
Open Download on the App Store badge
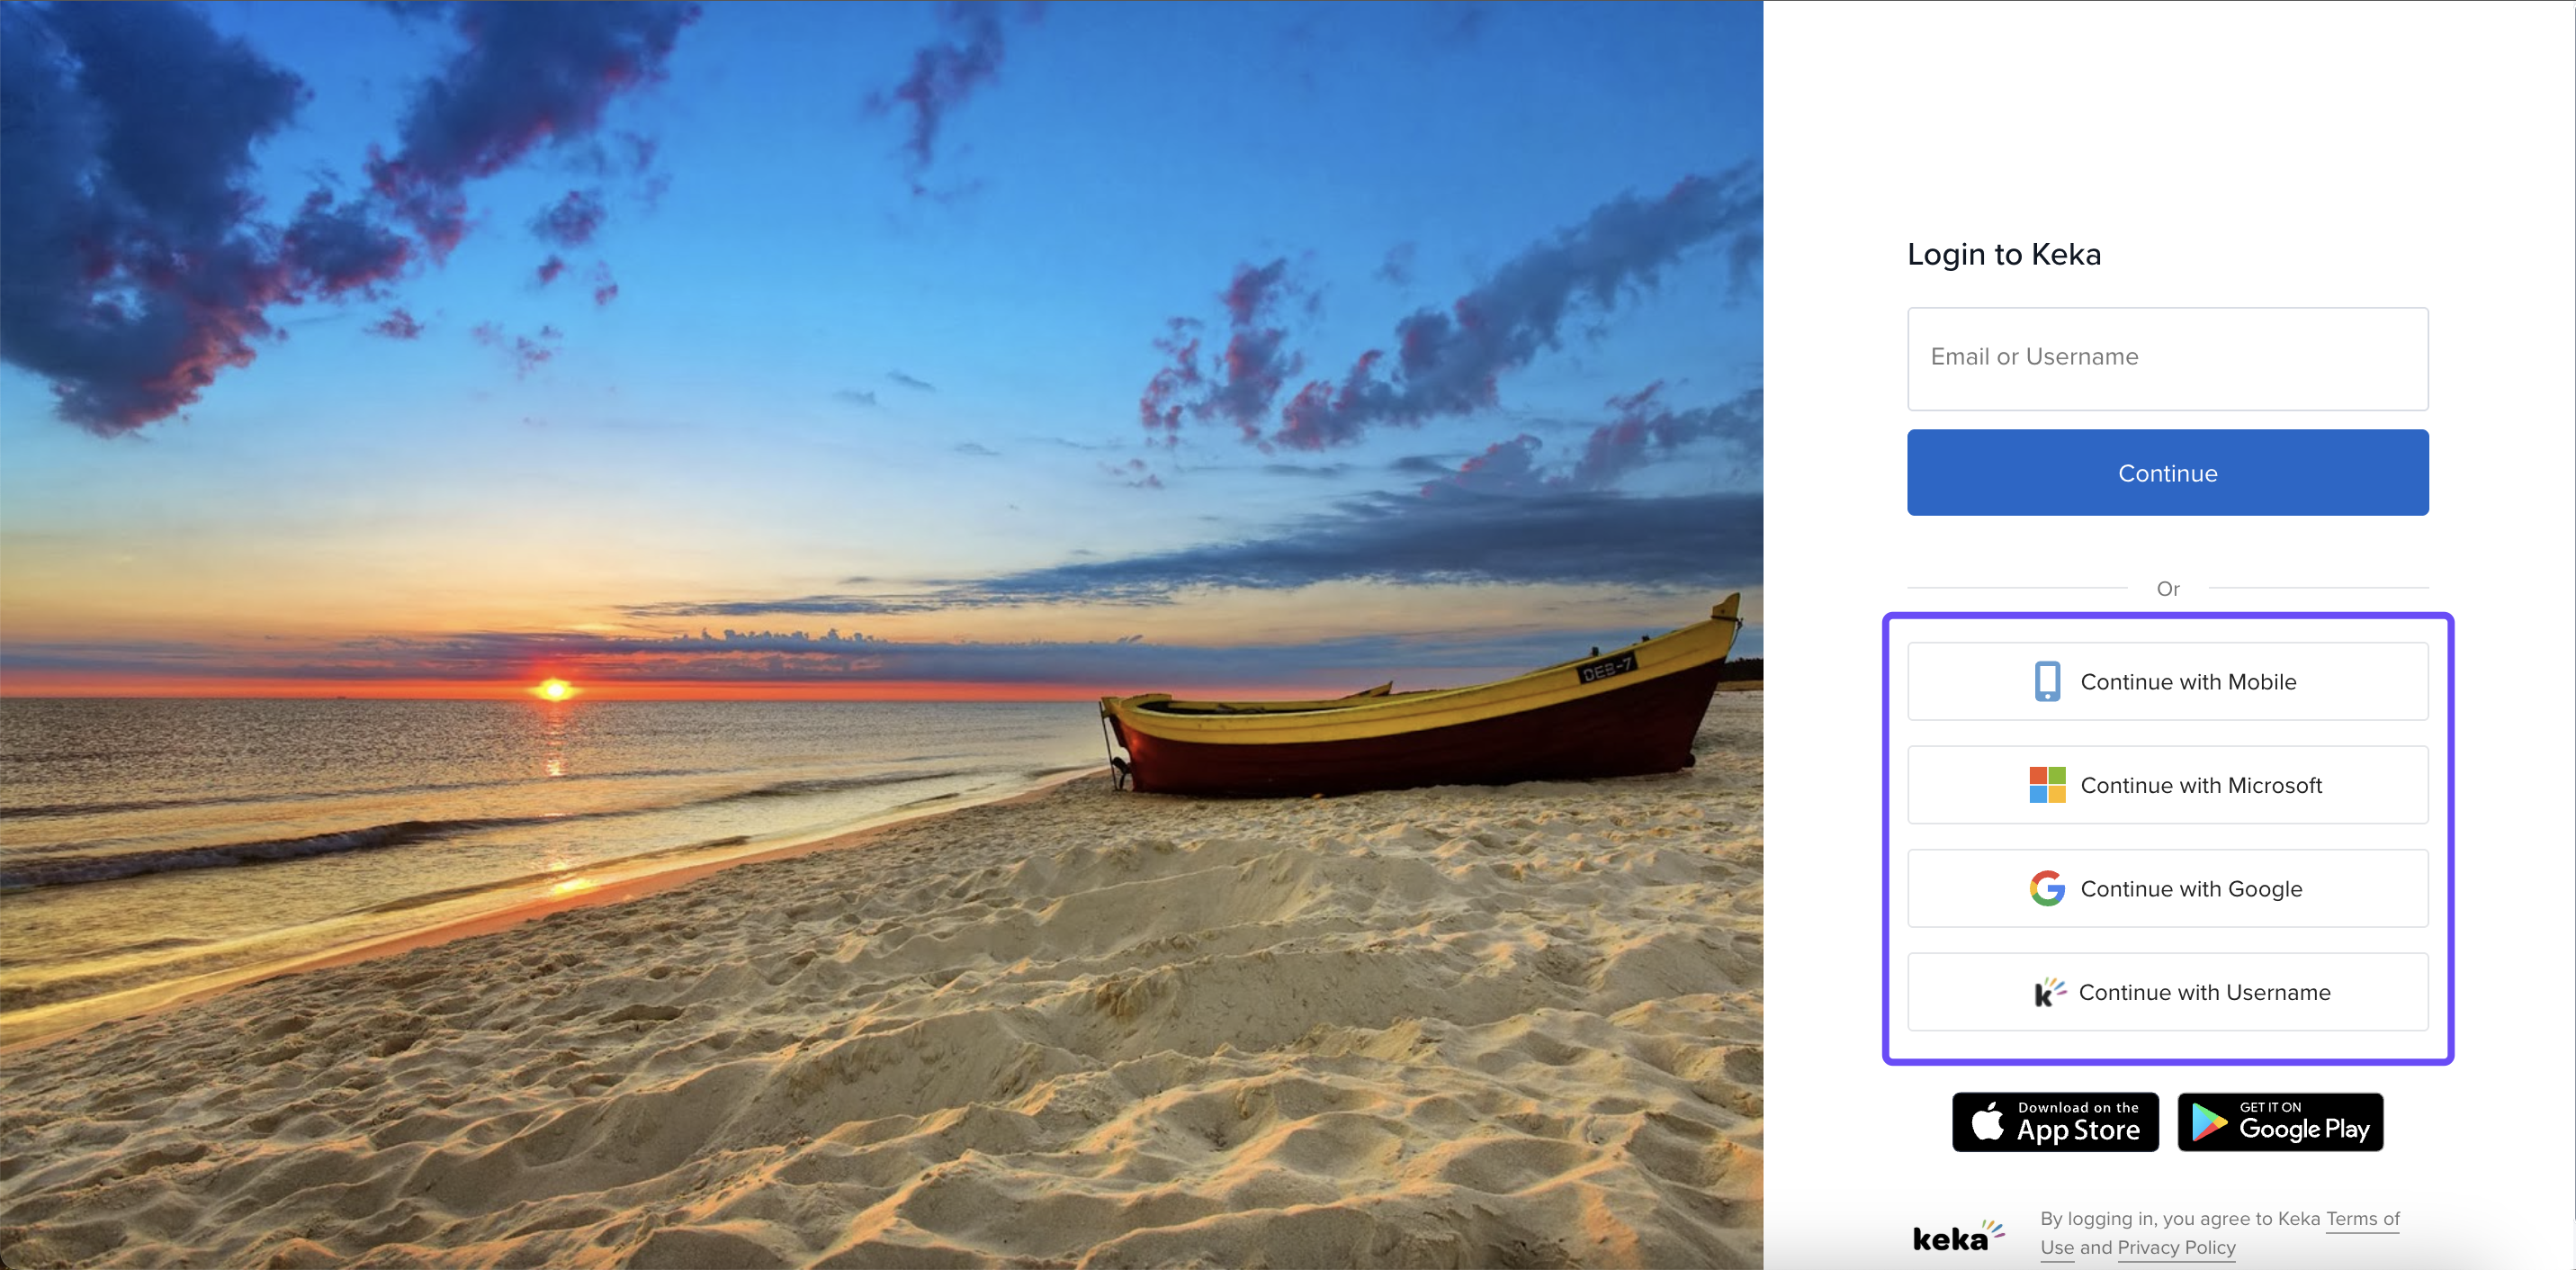tap(2055, 1122)
